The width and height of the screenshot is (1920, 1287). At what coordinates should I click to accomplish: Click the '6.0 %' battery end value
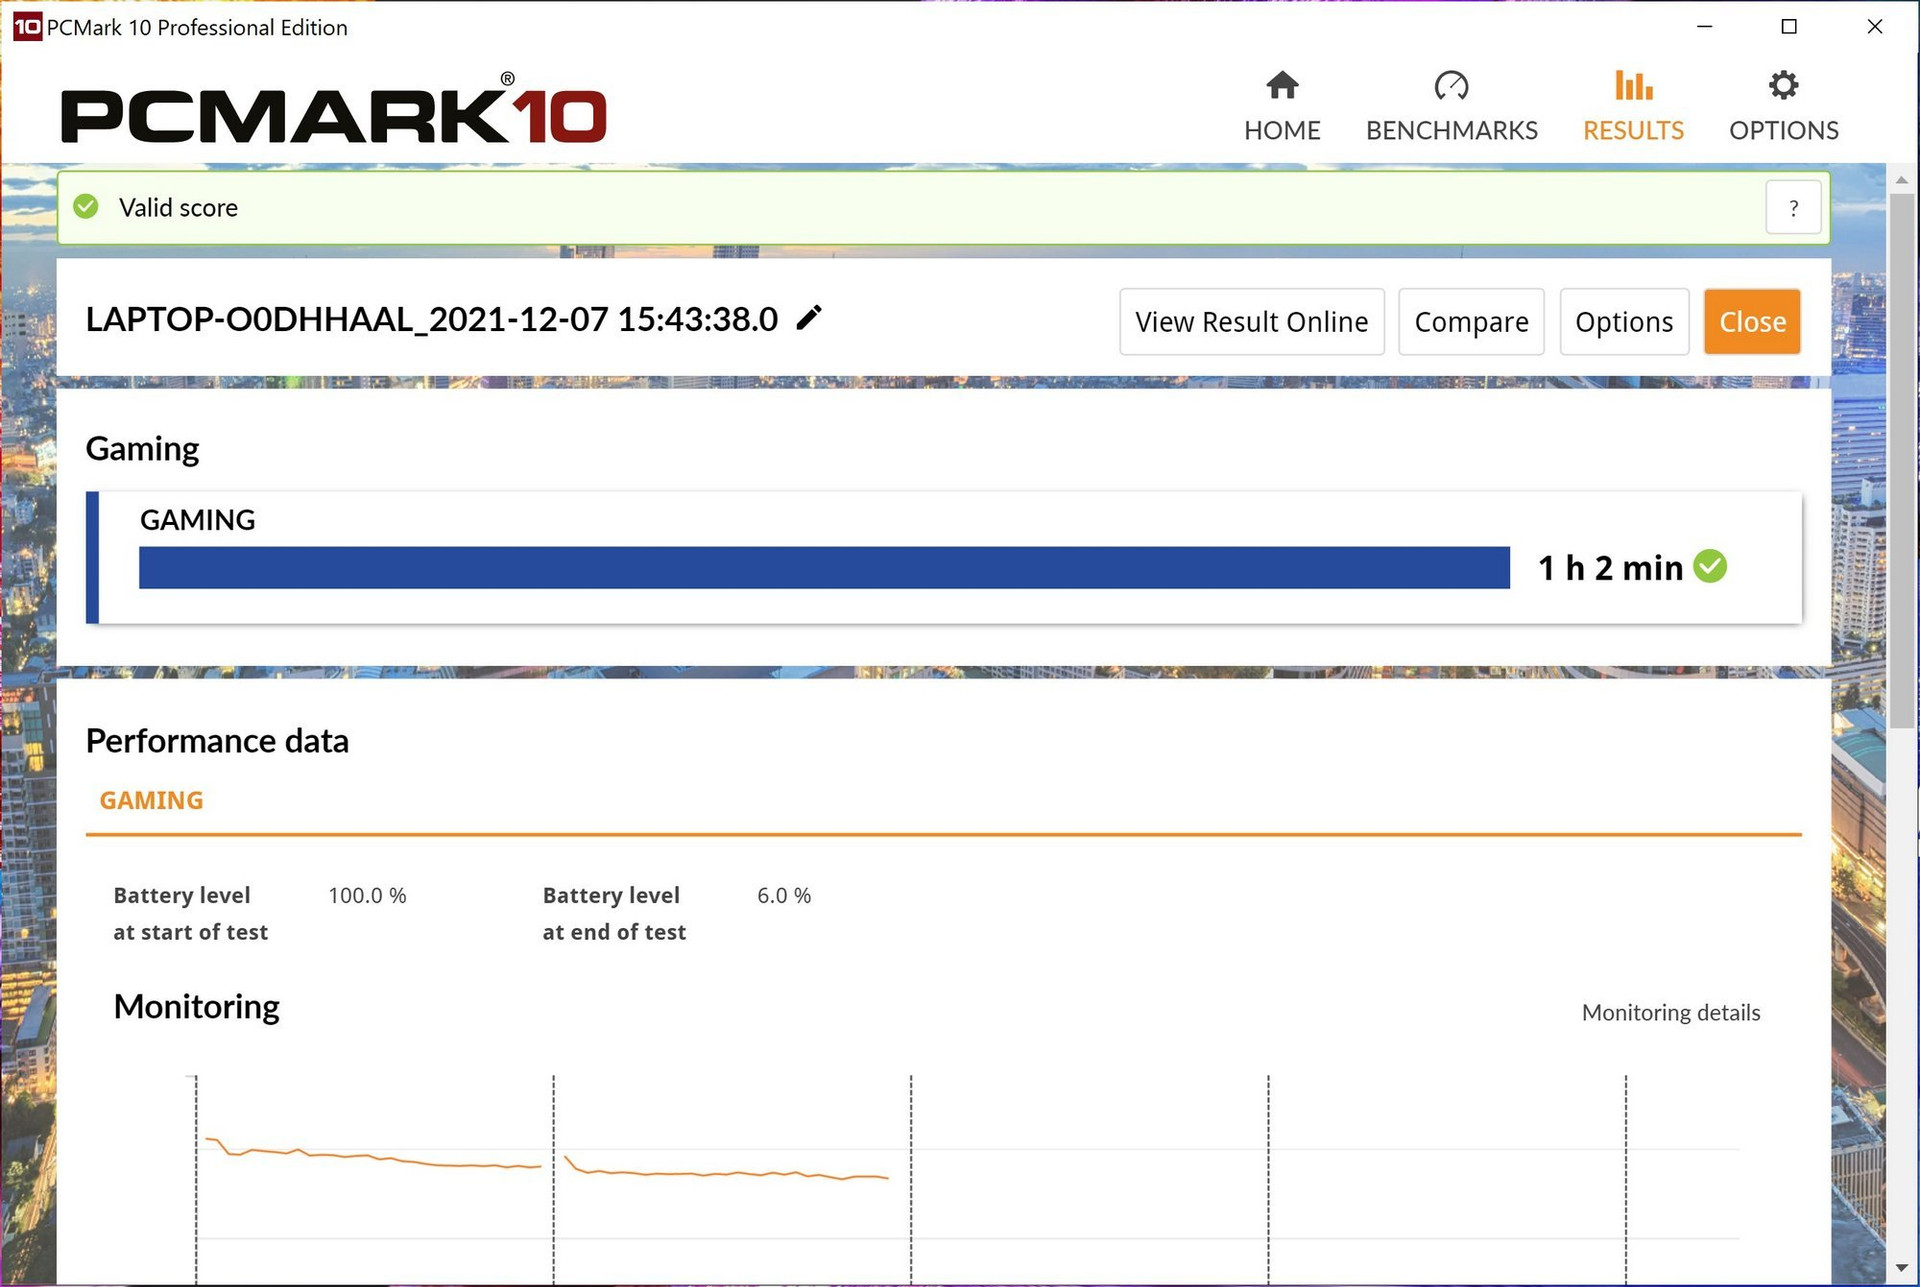coord(784,896)
